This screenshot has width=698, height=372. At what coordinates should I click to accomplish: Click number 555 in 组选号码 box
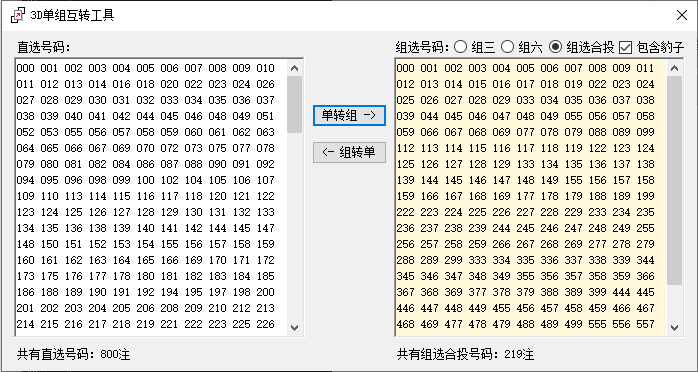pos(597,324)
